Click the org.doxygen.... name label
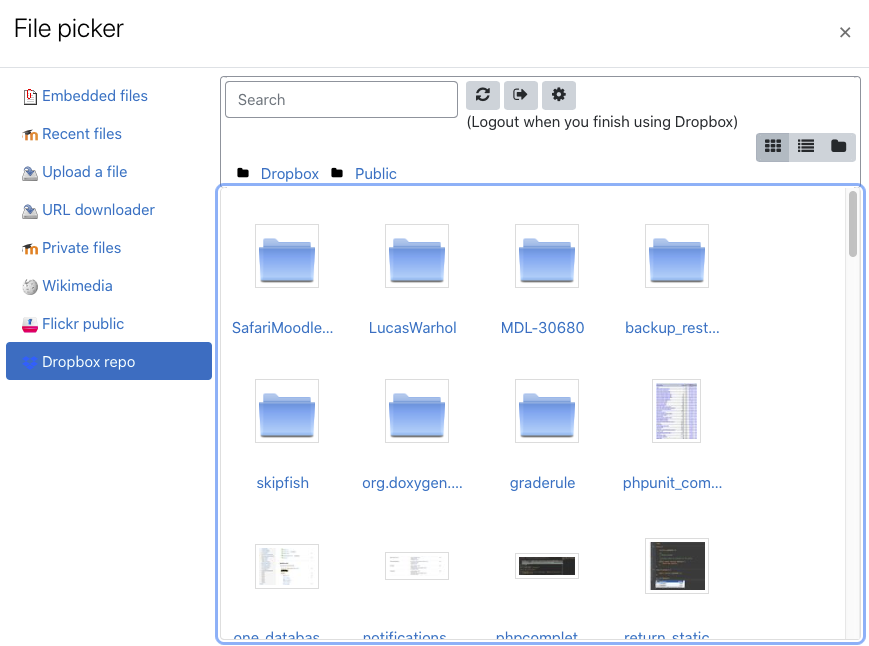 412,483
